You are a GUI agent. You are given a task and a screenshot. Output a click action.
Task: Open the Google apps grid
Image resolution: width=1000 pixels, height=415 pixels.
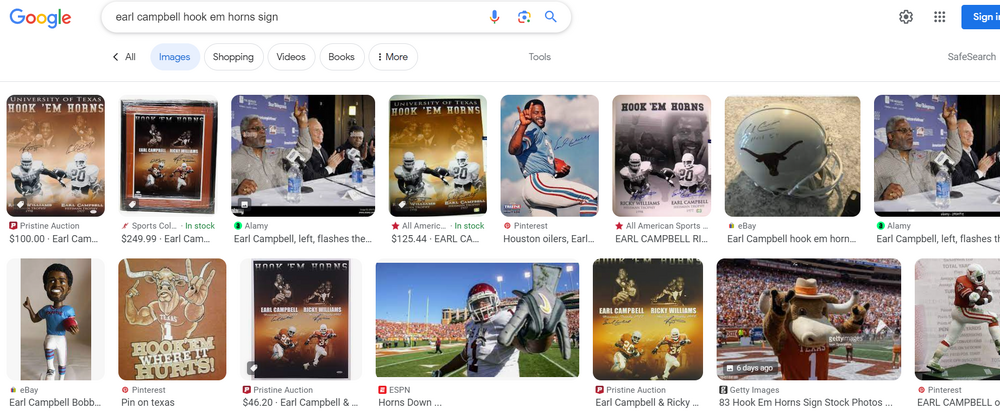pyautogui.click(x=939, y=17)
